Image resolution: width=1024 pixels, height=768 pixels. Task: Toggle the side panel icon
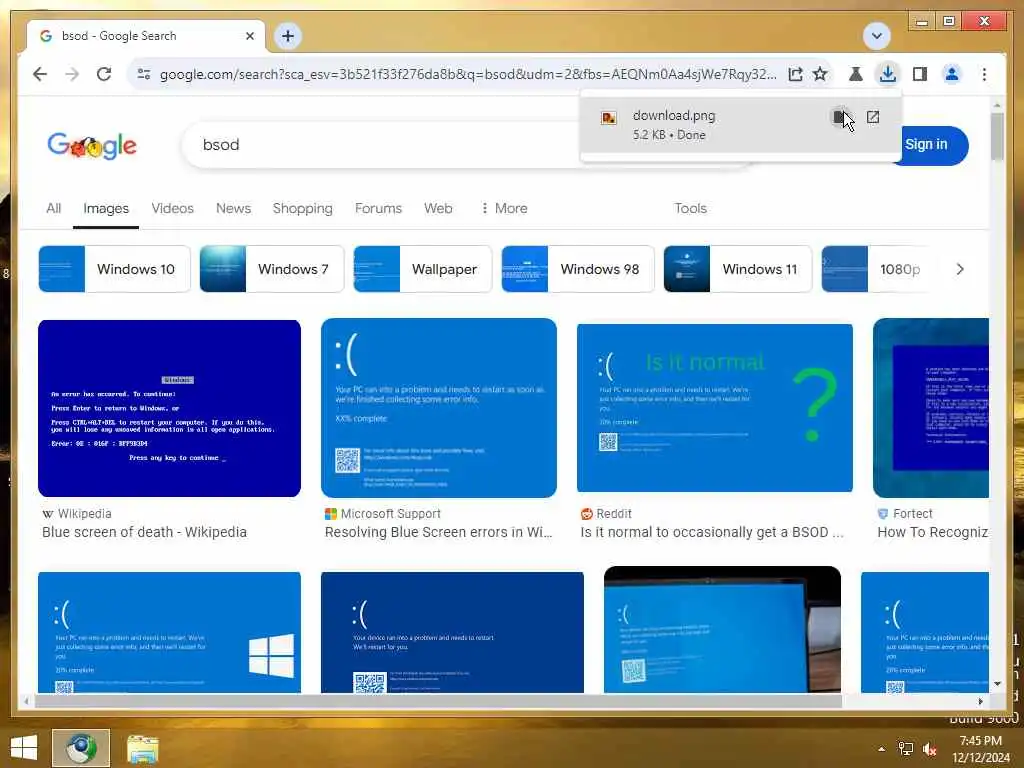click(920, 74)
